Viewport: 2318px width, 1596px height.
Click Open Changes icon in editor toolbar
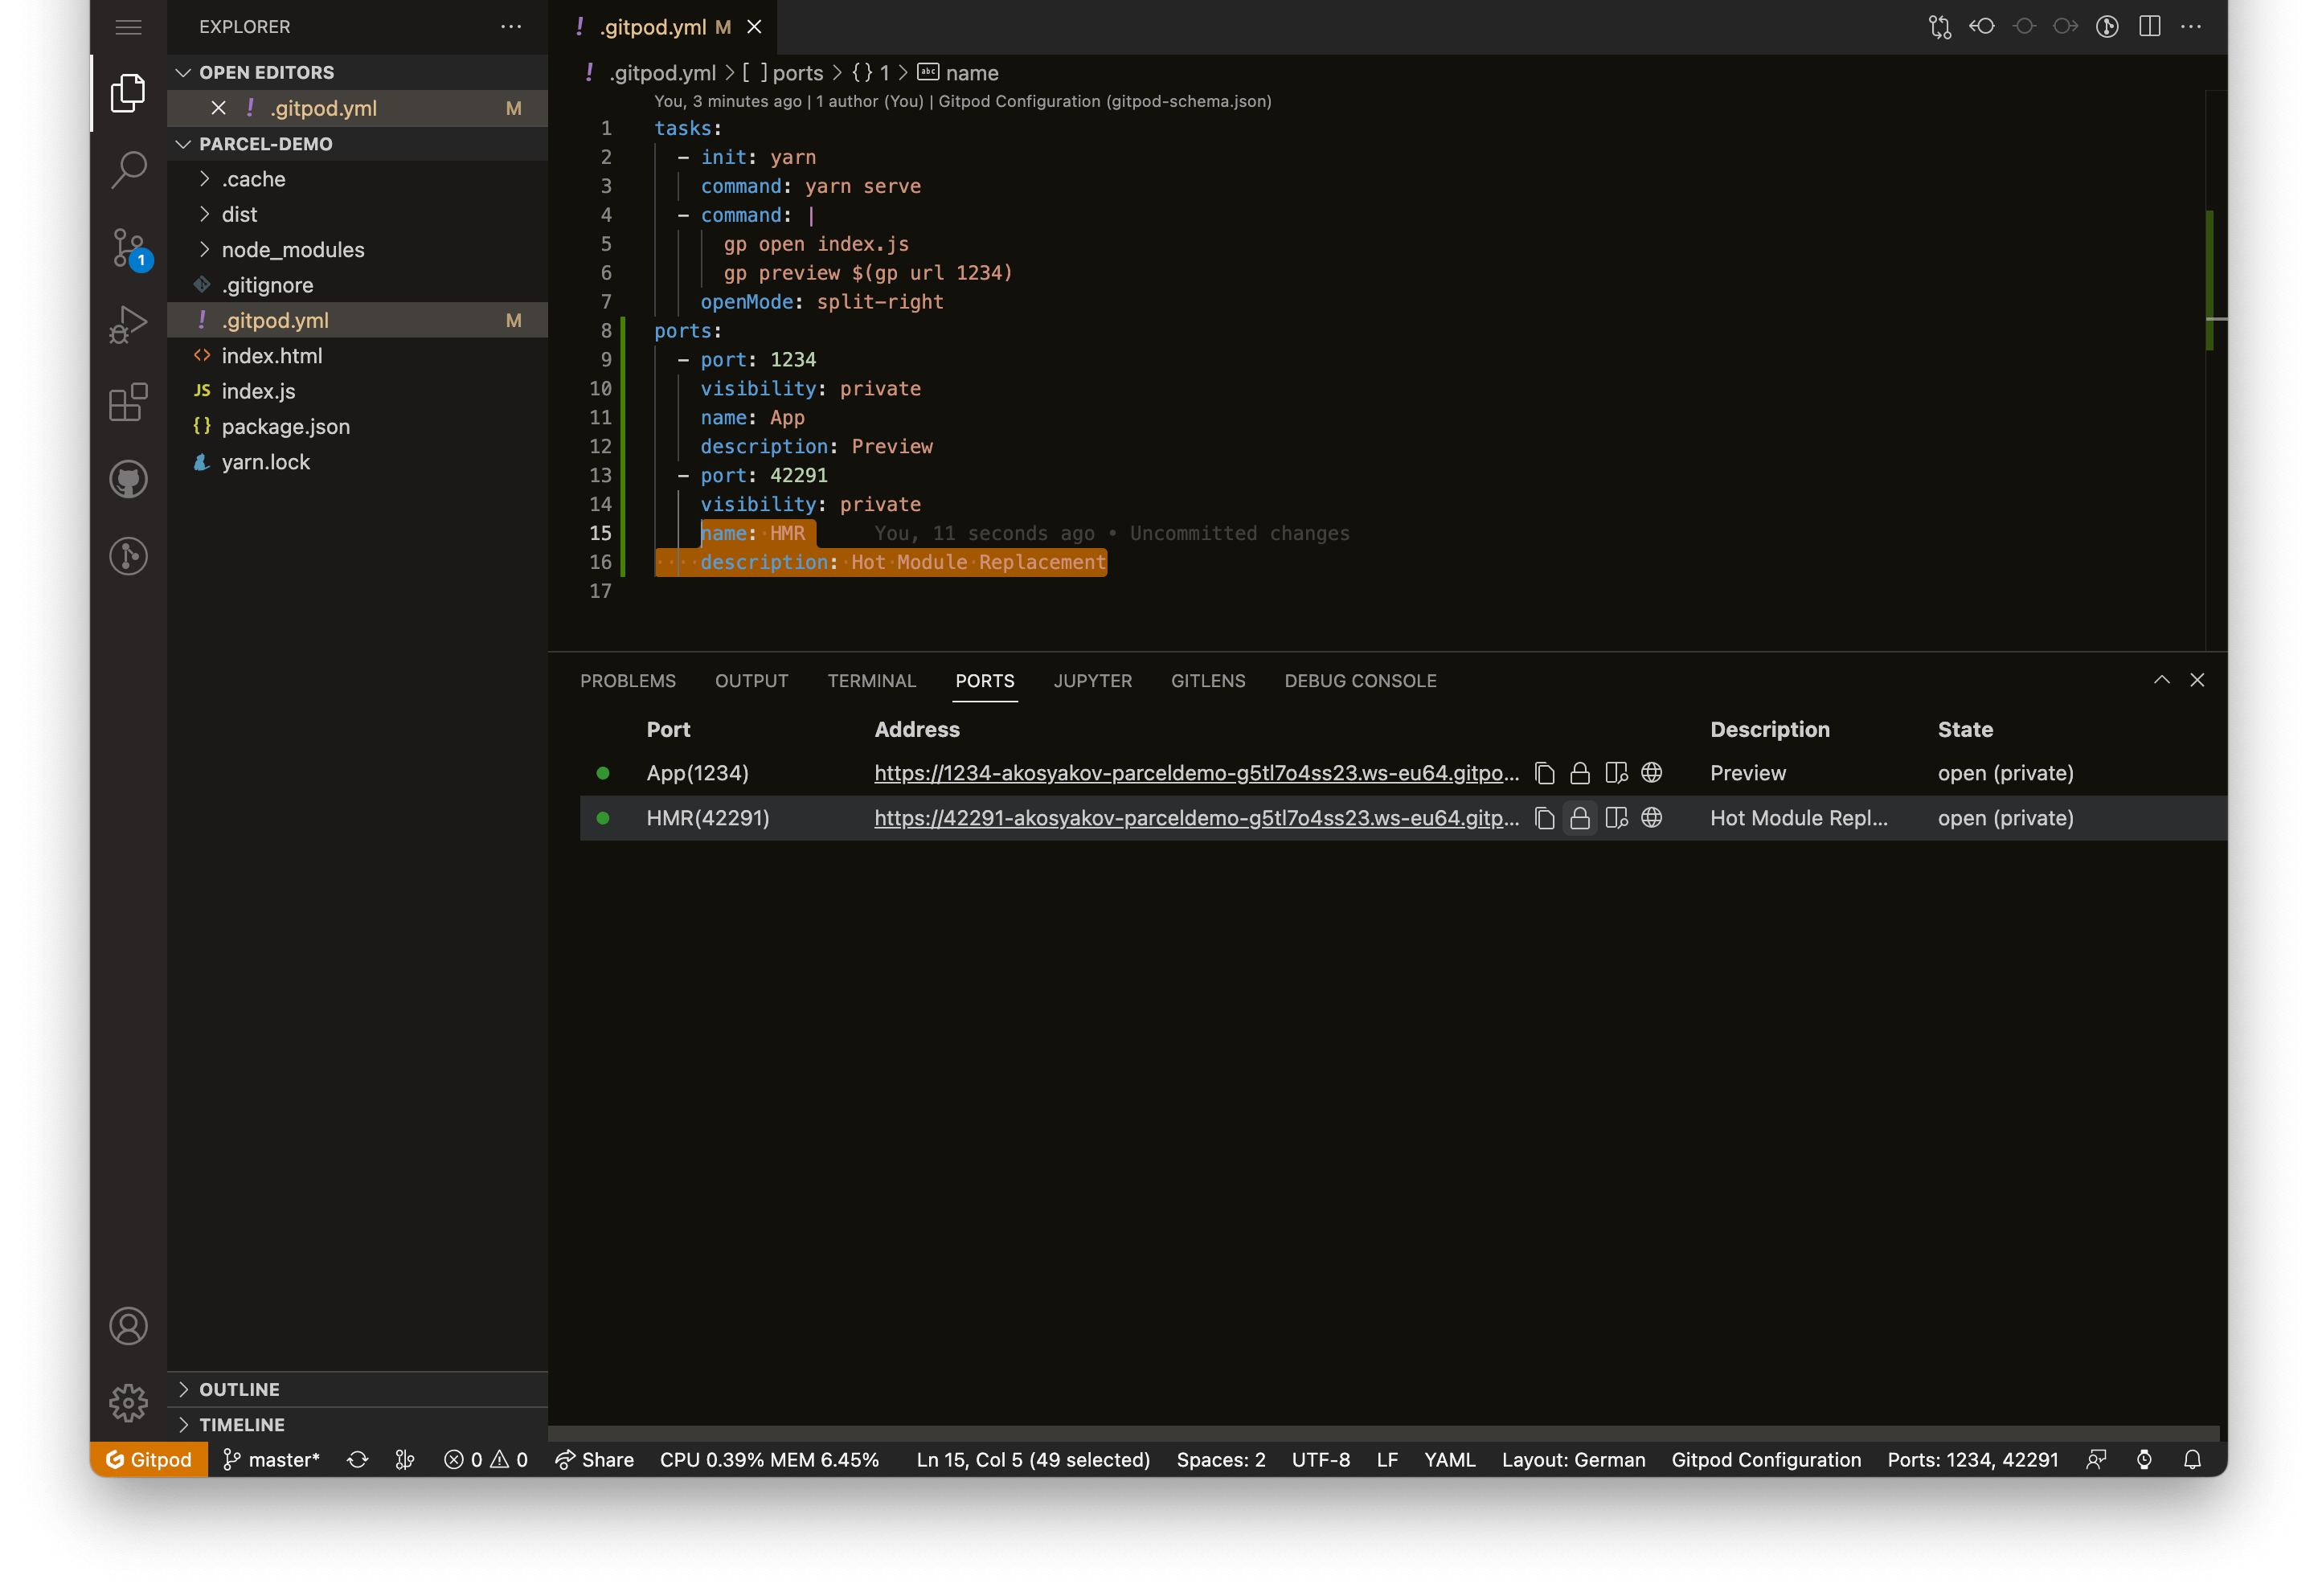coord(1940,27)
